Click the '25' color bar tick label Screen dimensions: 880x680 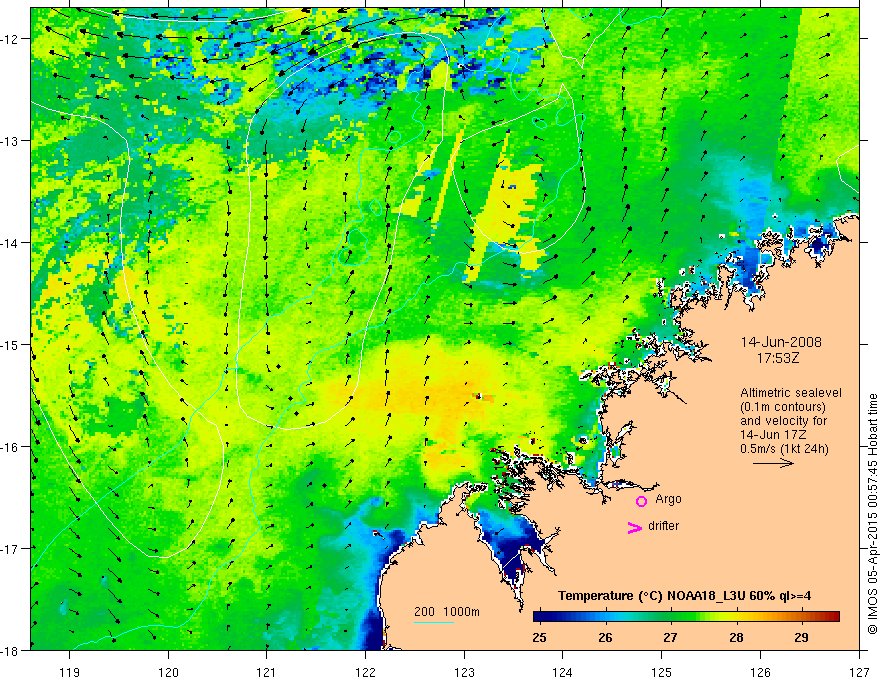tap(539, 637)
